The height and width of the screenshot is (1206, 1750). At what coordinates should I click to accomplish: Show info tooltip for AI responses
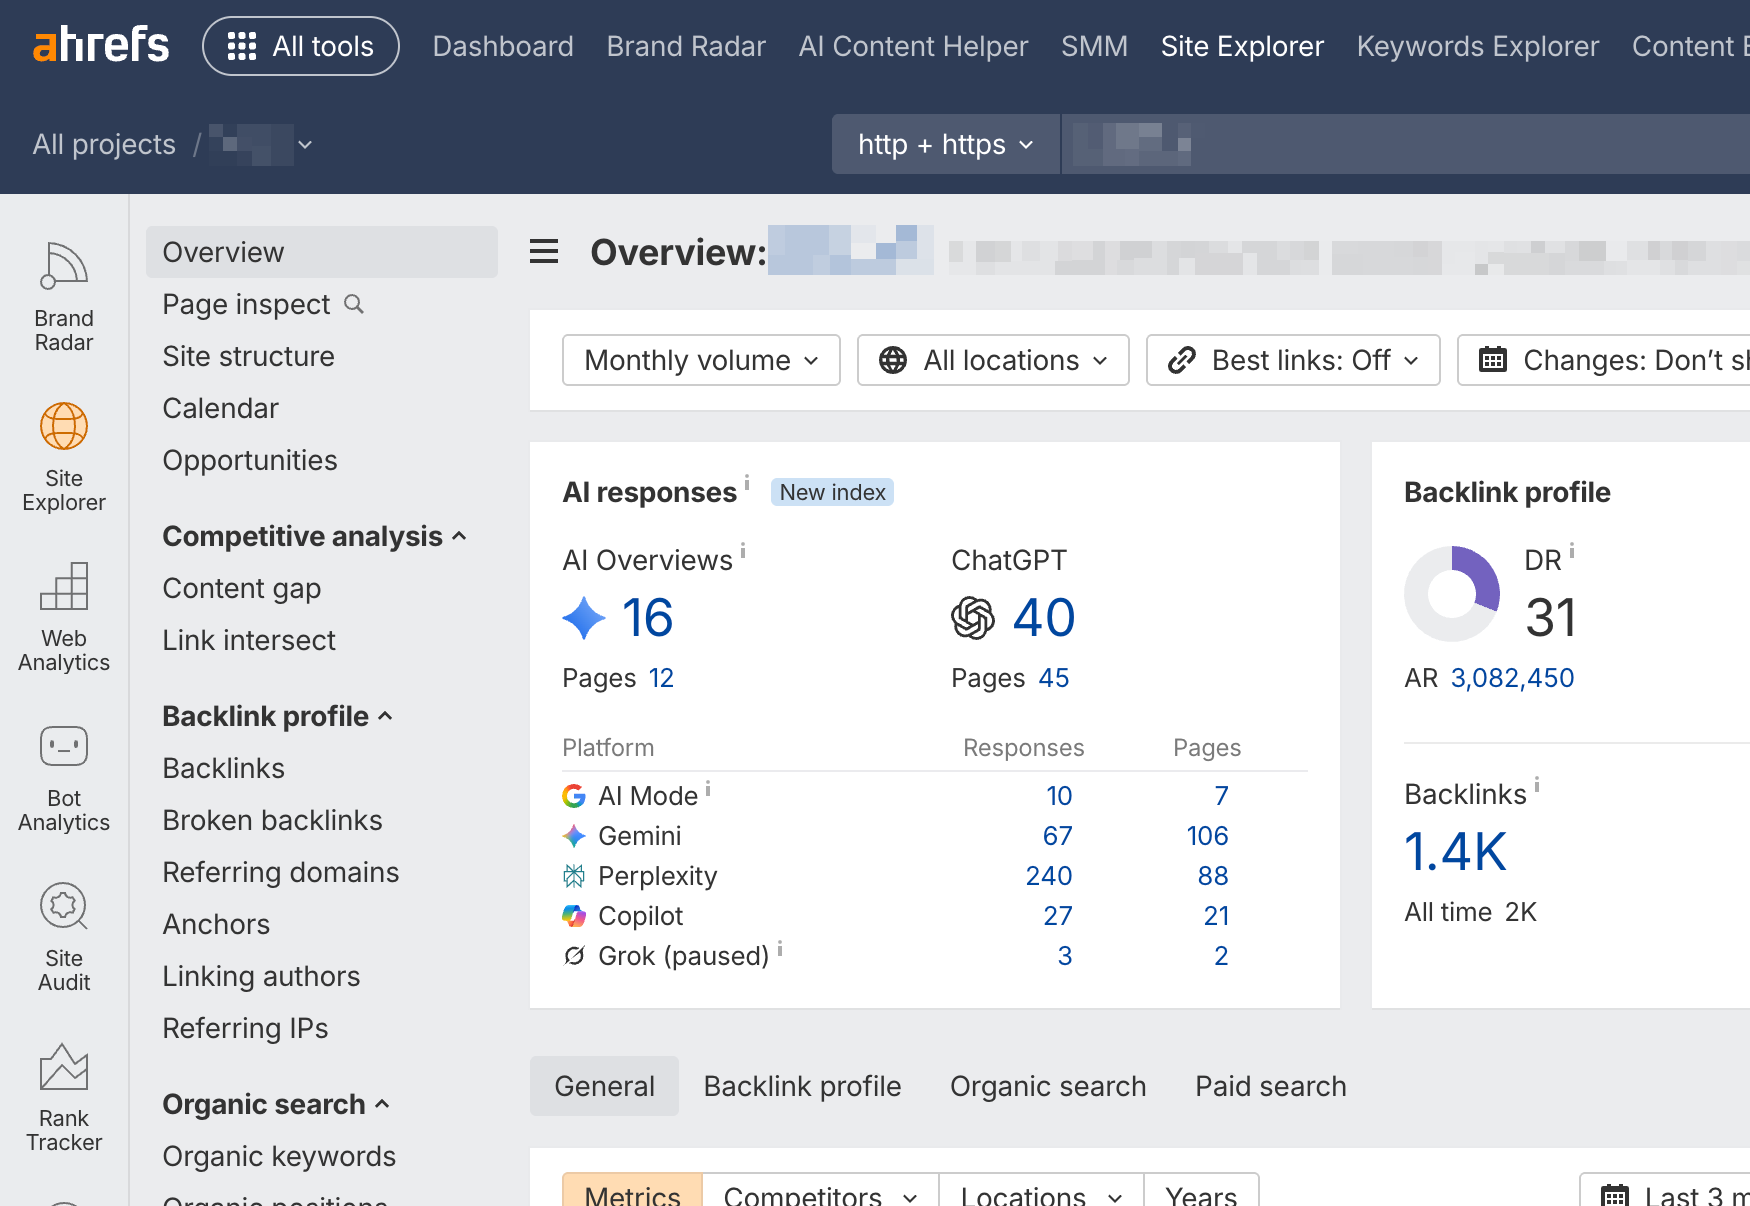coord(747,483)
